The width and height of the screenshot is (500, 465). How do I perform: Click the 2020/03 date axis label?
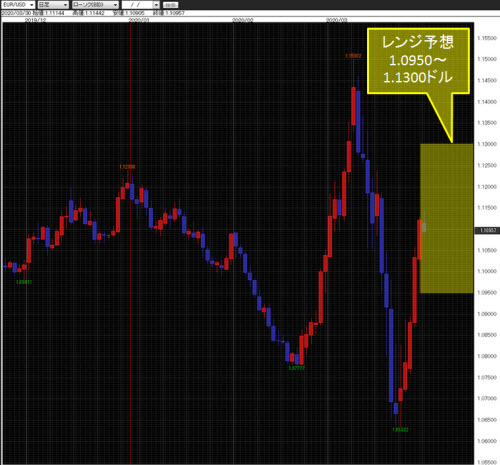pyautogui.click(x=336, y=20)
